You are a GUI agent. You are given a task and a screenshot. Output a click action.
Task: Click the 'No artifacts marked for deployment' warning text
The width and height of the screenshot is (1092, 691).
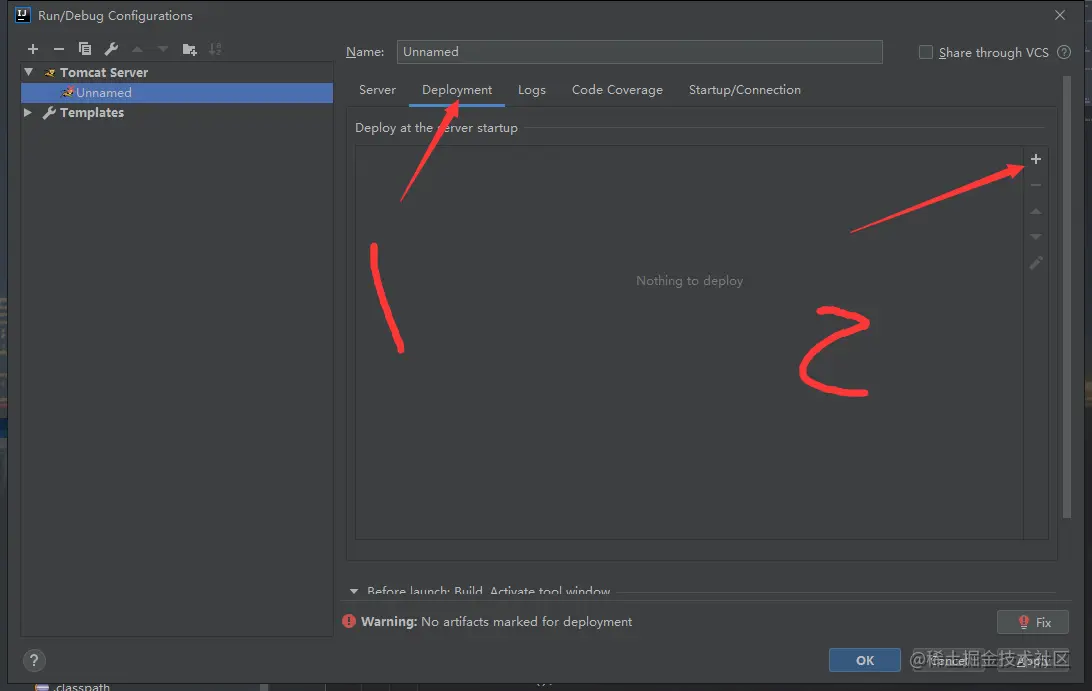[526, 621]
